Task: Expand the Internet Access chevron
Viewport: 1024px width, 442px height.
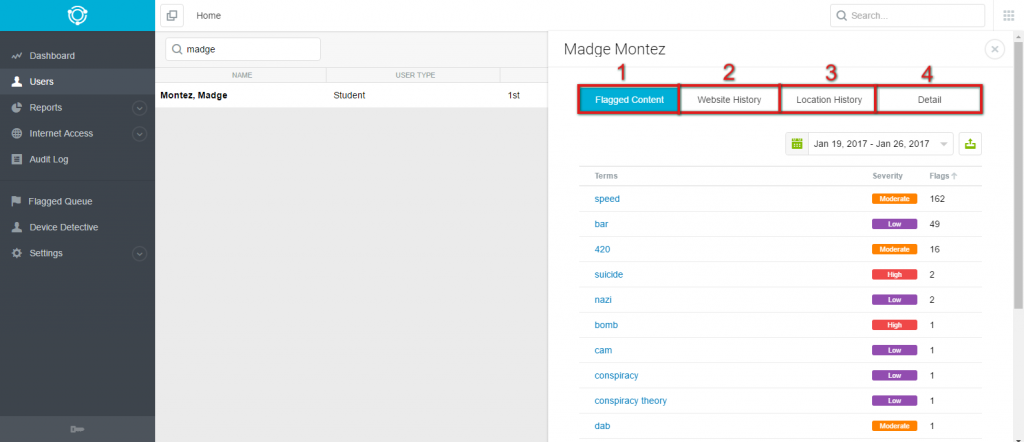Action: tap(139, 134)
